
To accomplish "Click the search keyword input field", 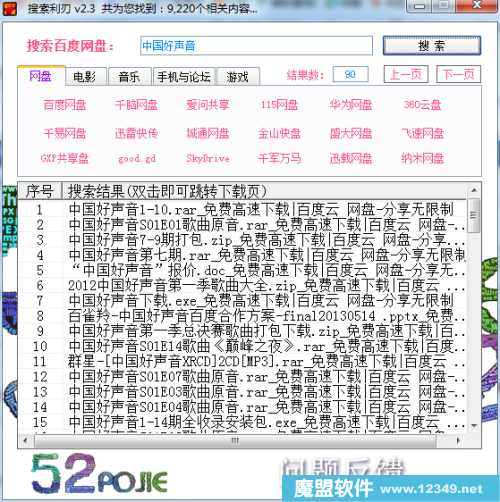I will coord(256,46).
